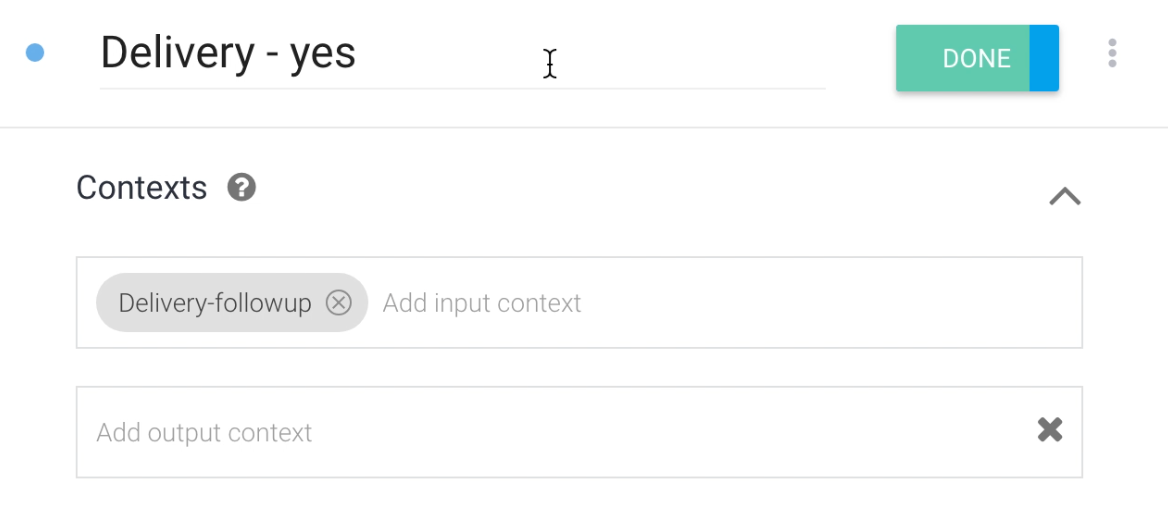This screenshot has width=1168, height=532.
Task: Remove the Delivery-followup input context chip
Action: (x=339, y=302)
